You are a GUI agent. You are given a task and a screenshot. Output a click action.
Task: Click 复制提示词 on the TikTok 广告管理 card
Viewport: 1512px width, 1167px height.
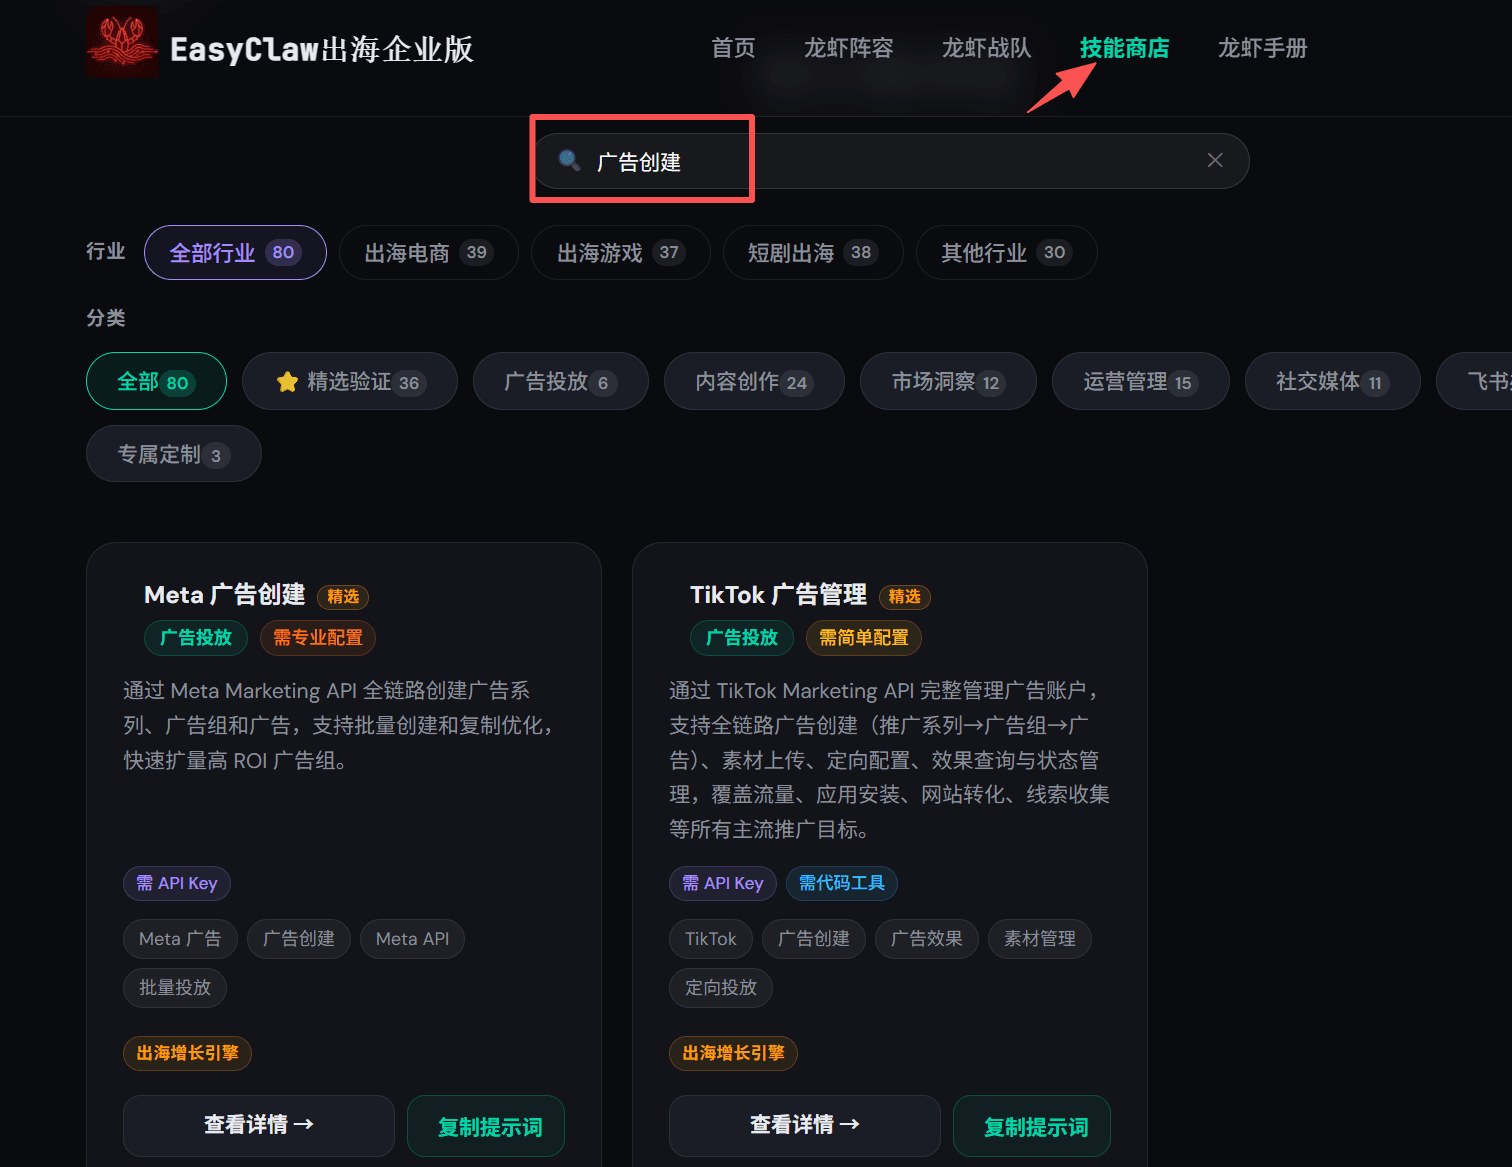pos(1031,1125)
